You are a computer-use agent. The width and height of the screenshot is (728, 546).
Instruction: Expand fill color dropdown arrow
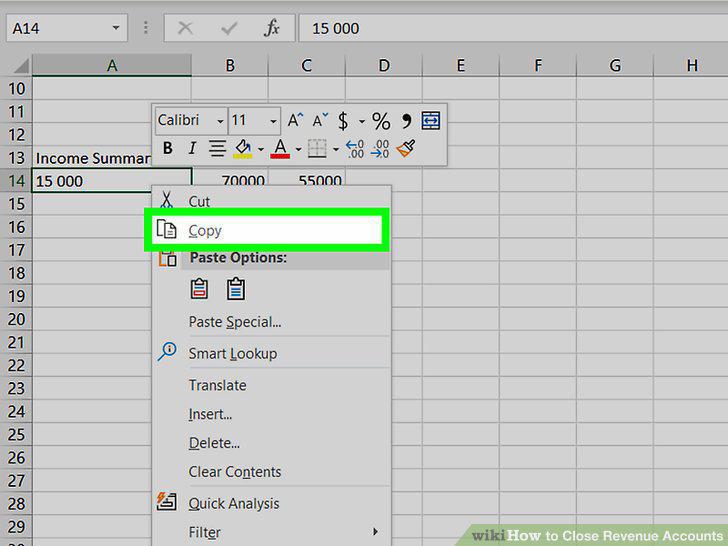(x=260, y=149)
